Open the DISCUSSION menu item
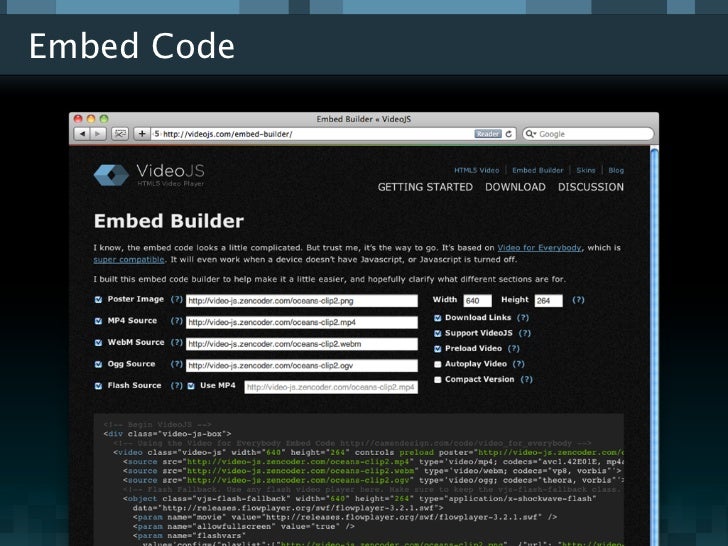The height and width of the screenshot is (546, 728). point(591,187)
